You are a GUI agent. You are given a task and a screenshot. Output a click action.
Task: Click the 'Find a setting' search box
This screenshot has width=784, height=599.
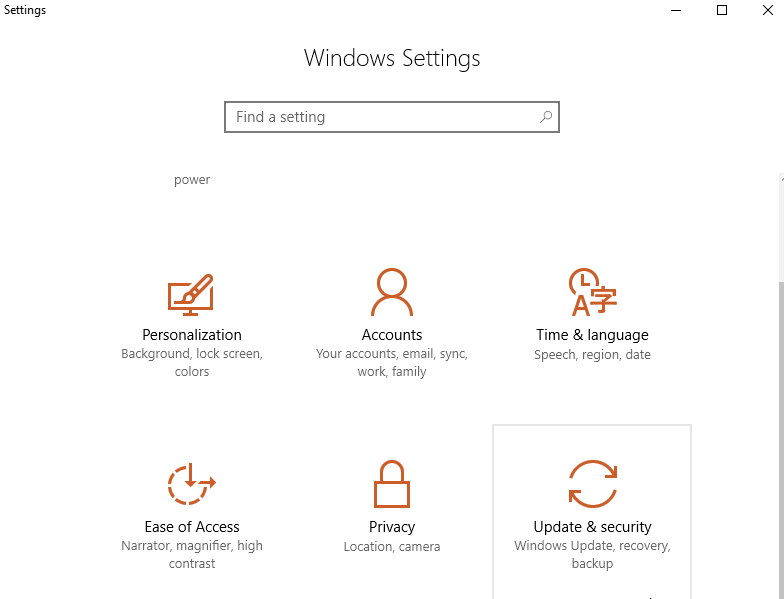(x=380, y=117)
